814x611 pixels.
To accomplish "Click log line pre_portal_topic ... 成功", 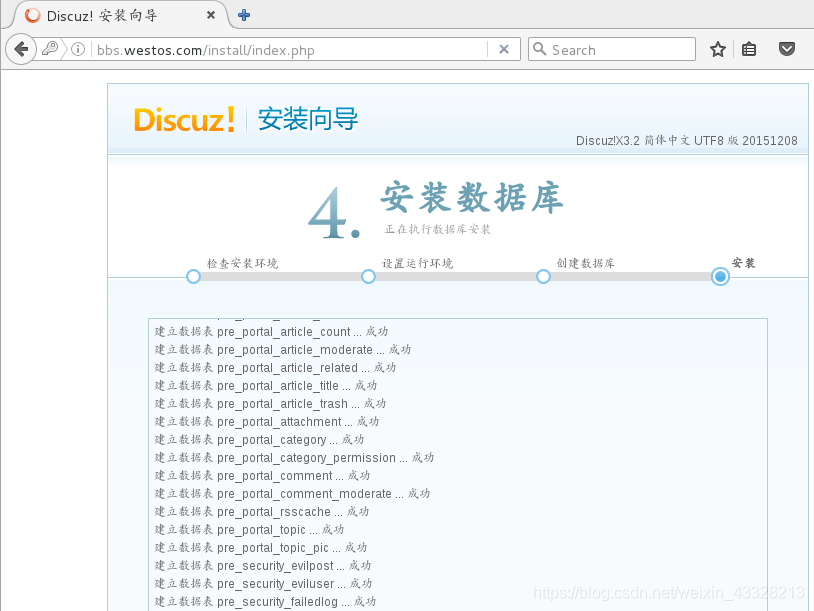I will click(x=249, y=530).
